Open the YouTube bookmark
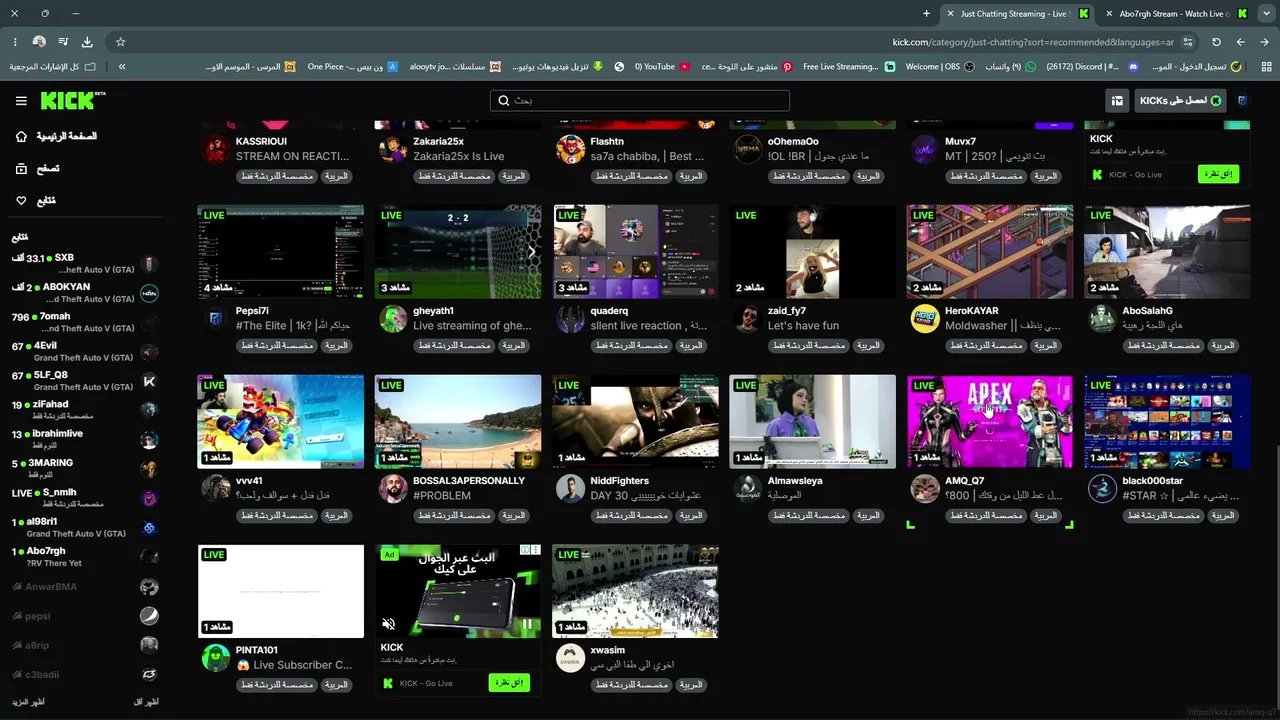This screenshot has height=720, width=1280. pyautogui.click(x=662, y=67)
